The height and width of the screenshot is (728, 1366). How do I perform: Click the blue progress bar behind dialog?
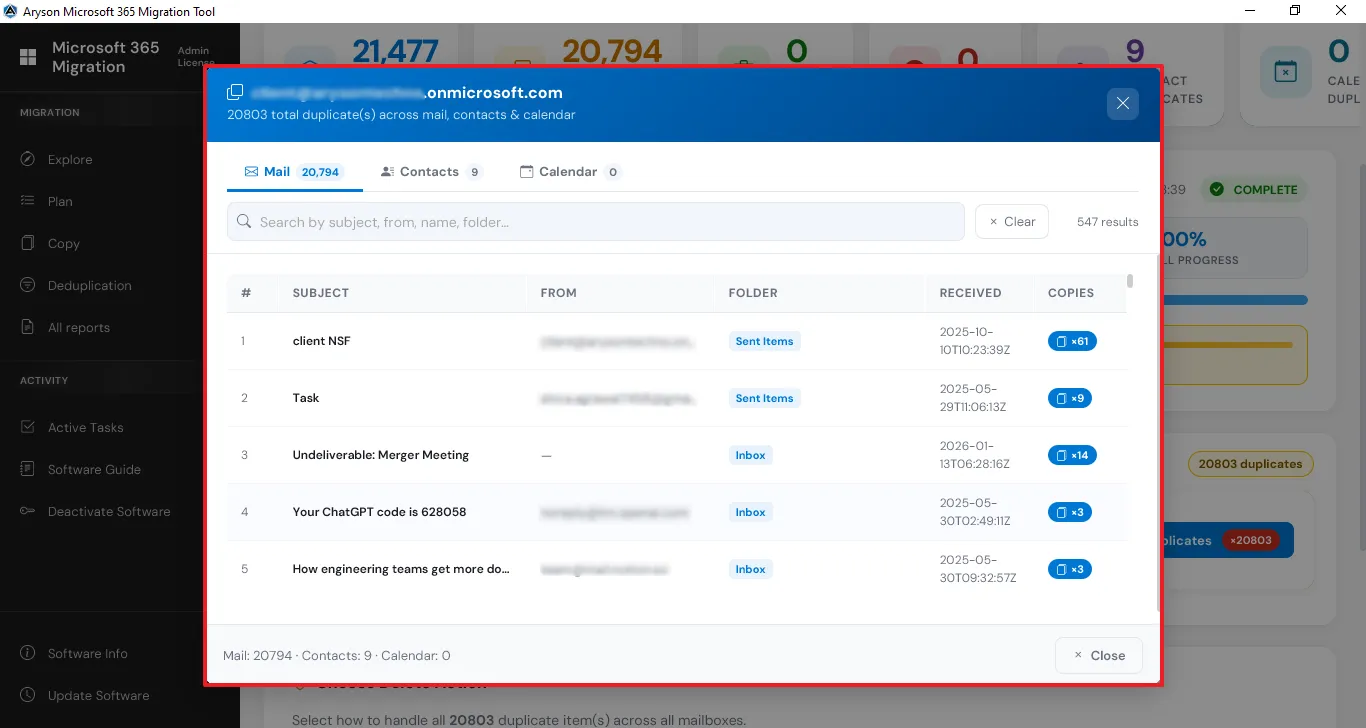coord(1235,300)
